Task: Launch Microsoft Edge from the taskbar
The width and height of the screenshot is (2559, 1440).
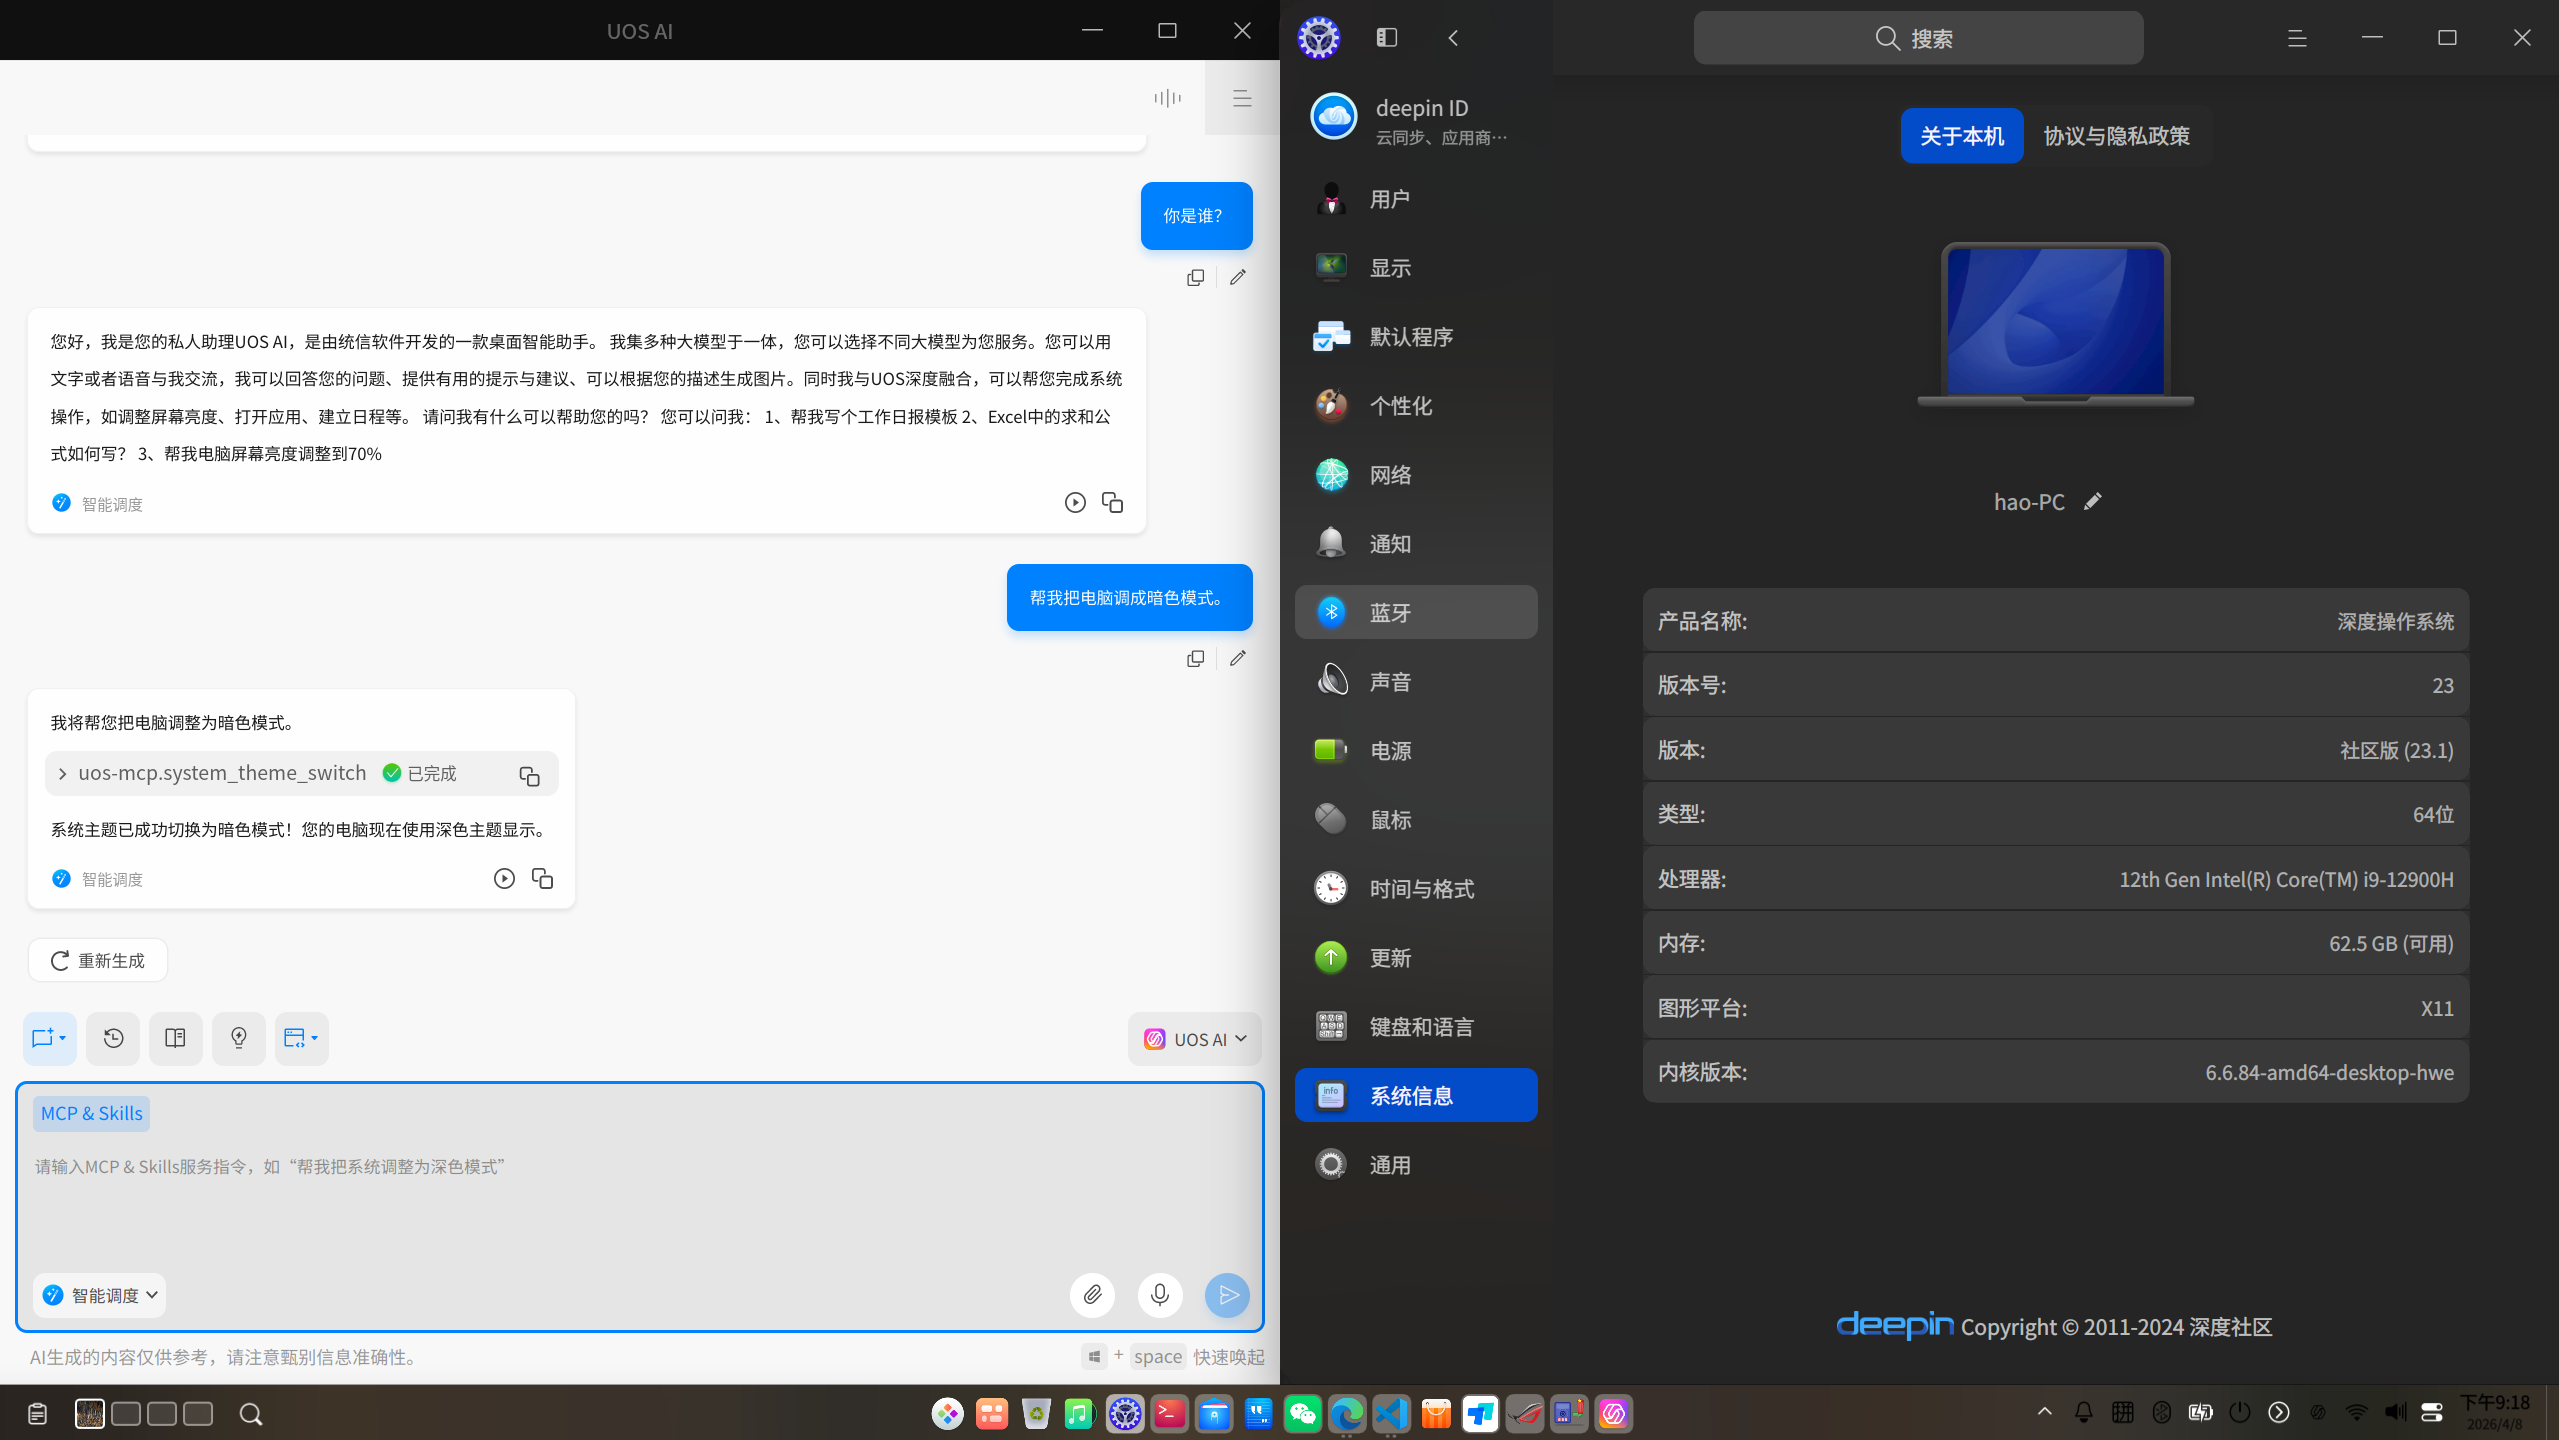Action: [1346, 1413]
